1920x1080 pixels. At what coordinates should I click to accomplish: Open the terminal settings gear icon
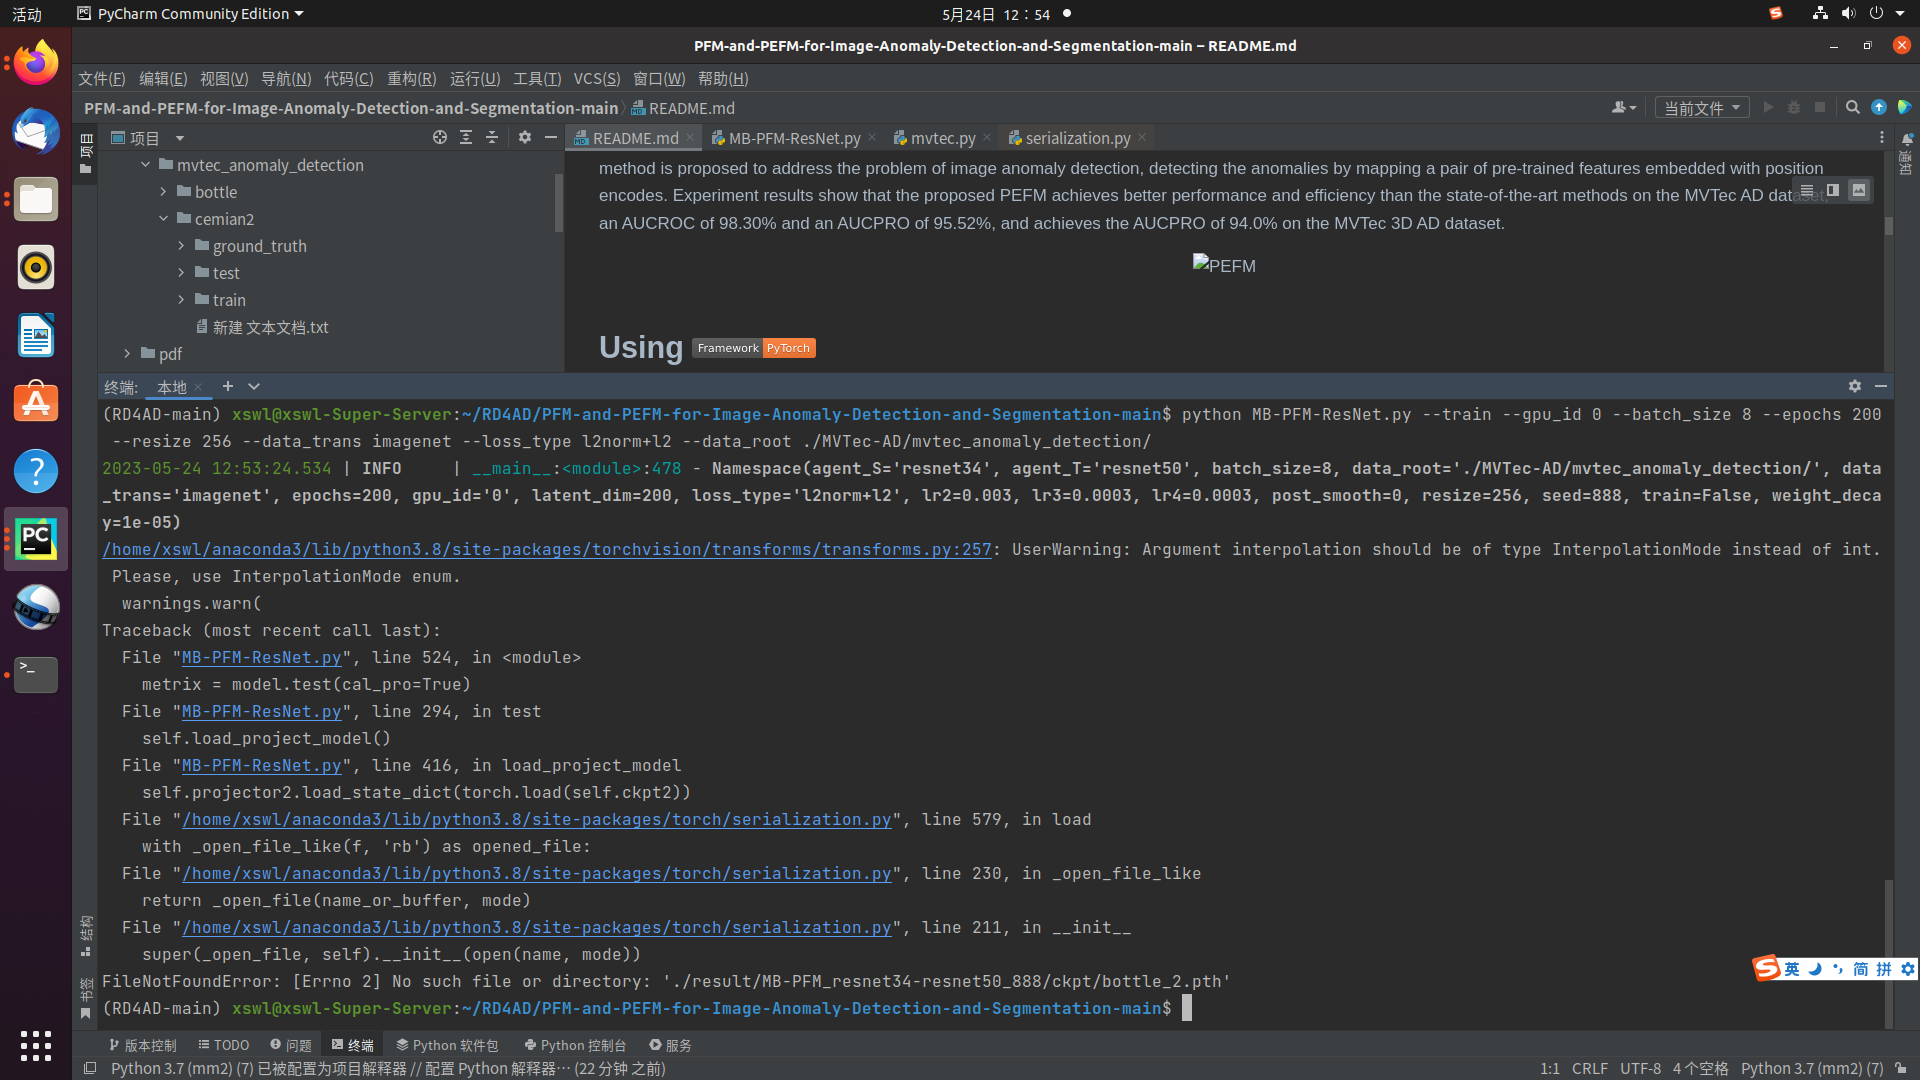coord(1855,386)
